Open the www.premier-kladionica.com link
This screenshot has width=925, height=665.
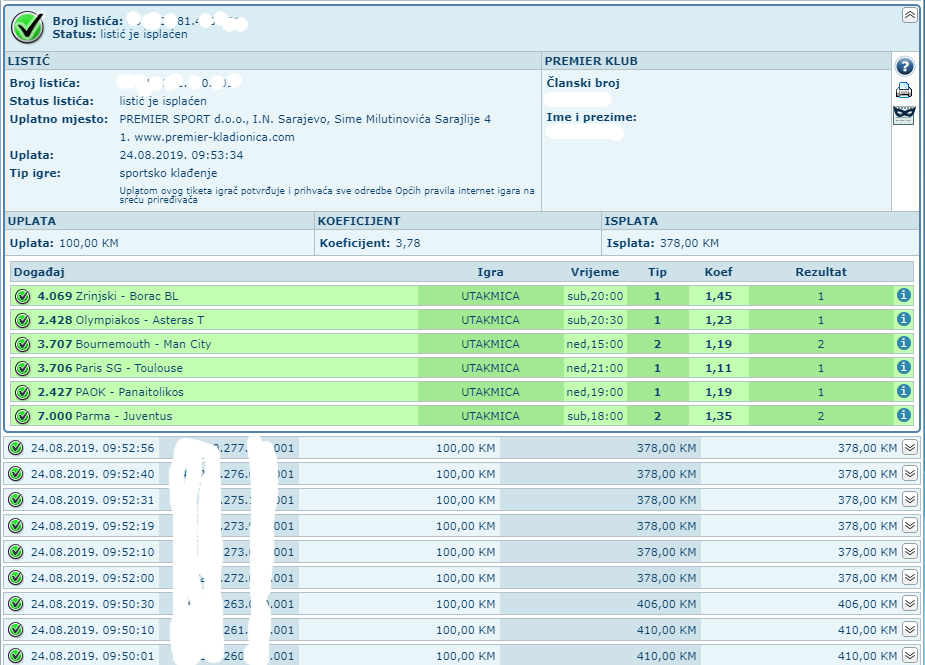[214, 137]
